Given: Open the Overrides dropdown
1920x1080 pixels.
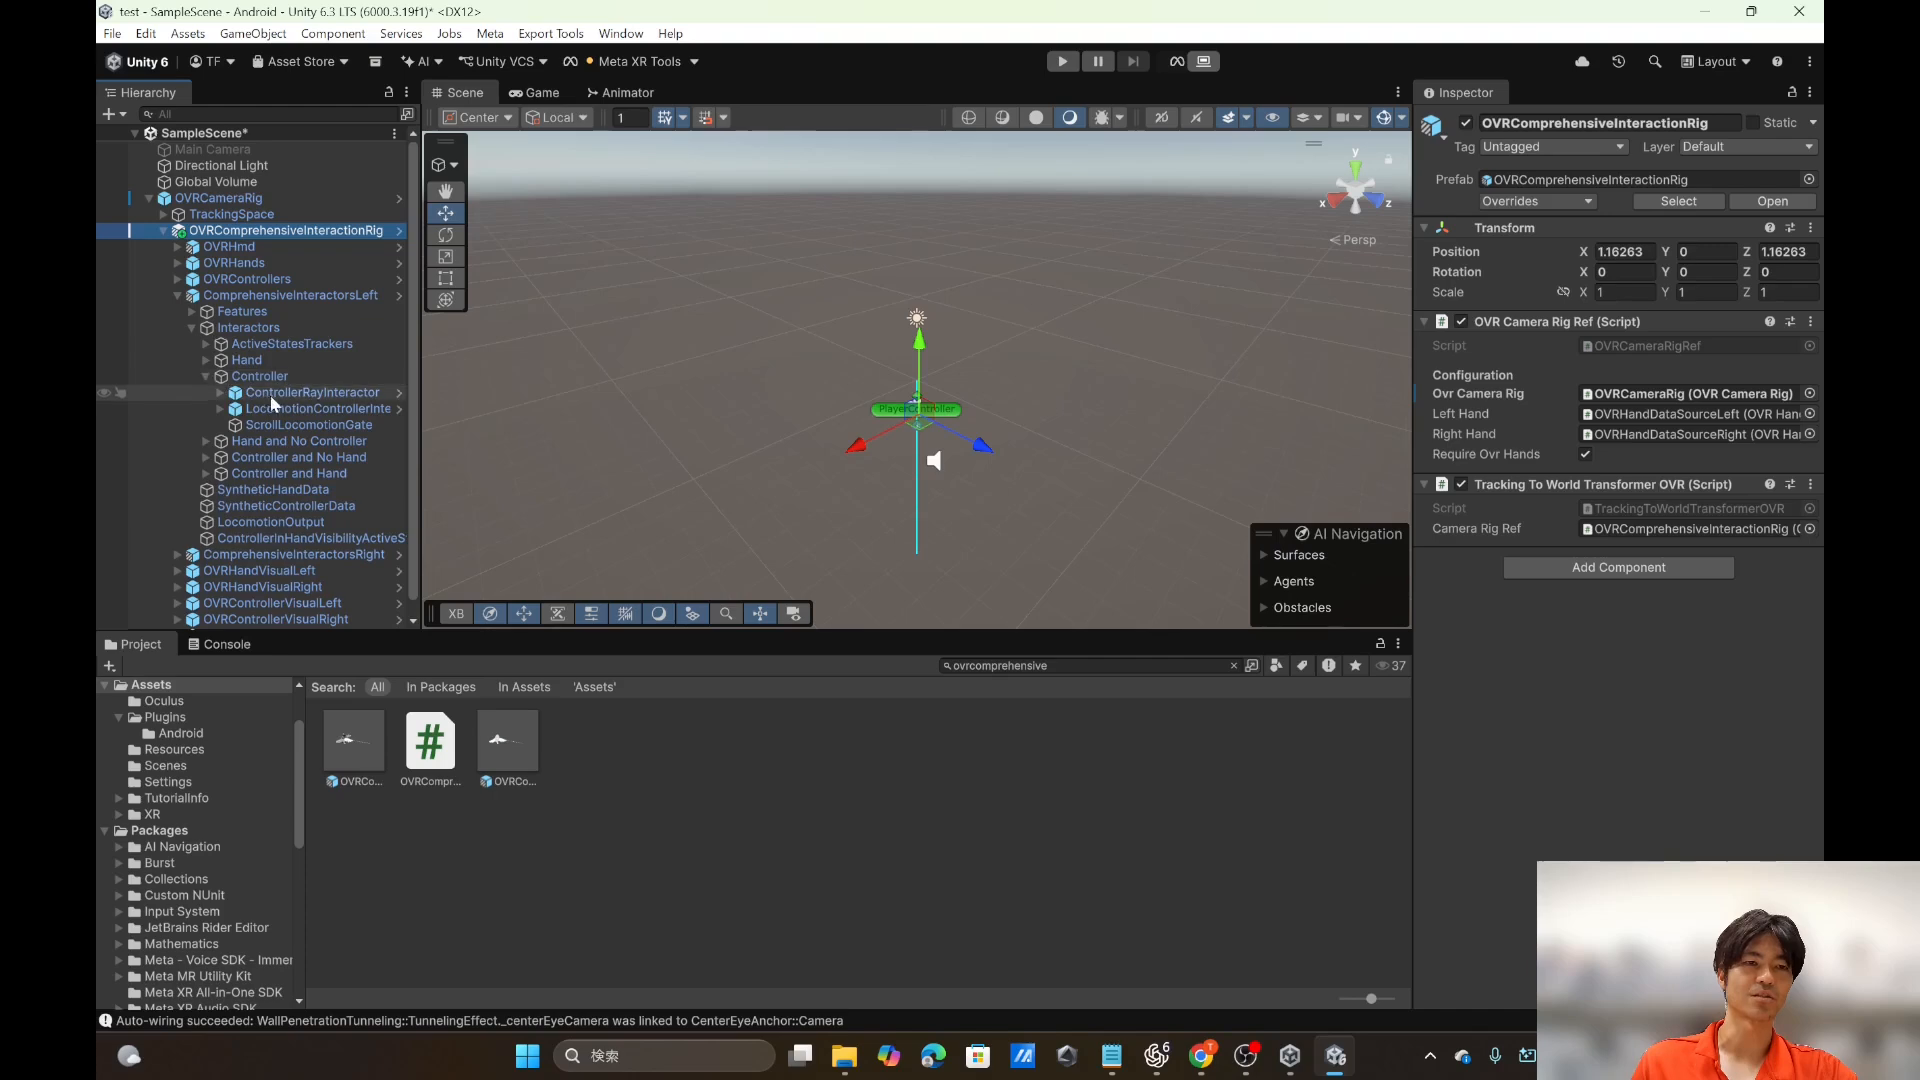Looking at the screenshot, I should [x=1537, y=202].
